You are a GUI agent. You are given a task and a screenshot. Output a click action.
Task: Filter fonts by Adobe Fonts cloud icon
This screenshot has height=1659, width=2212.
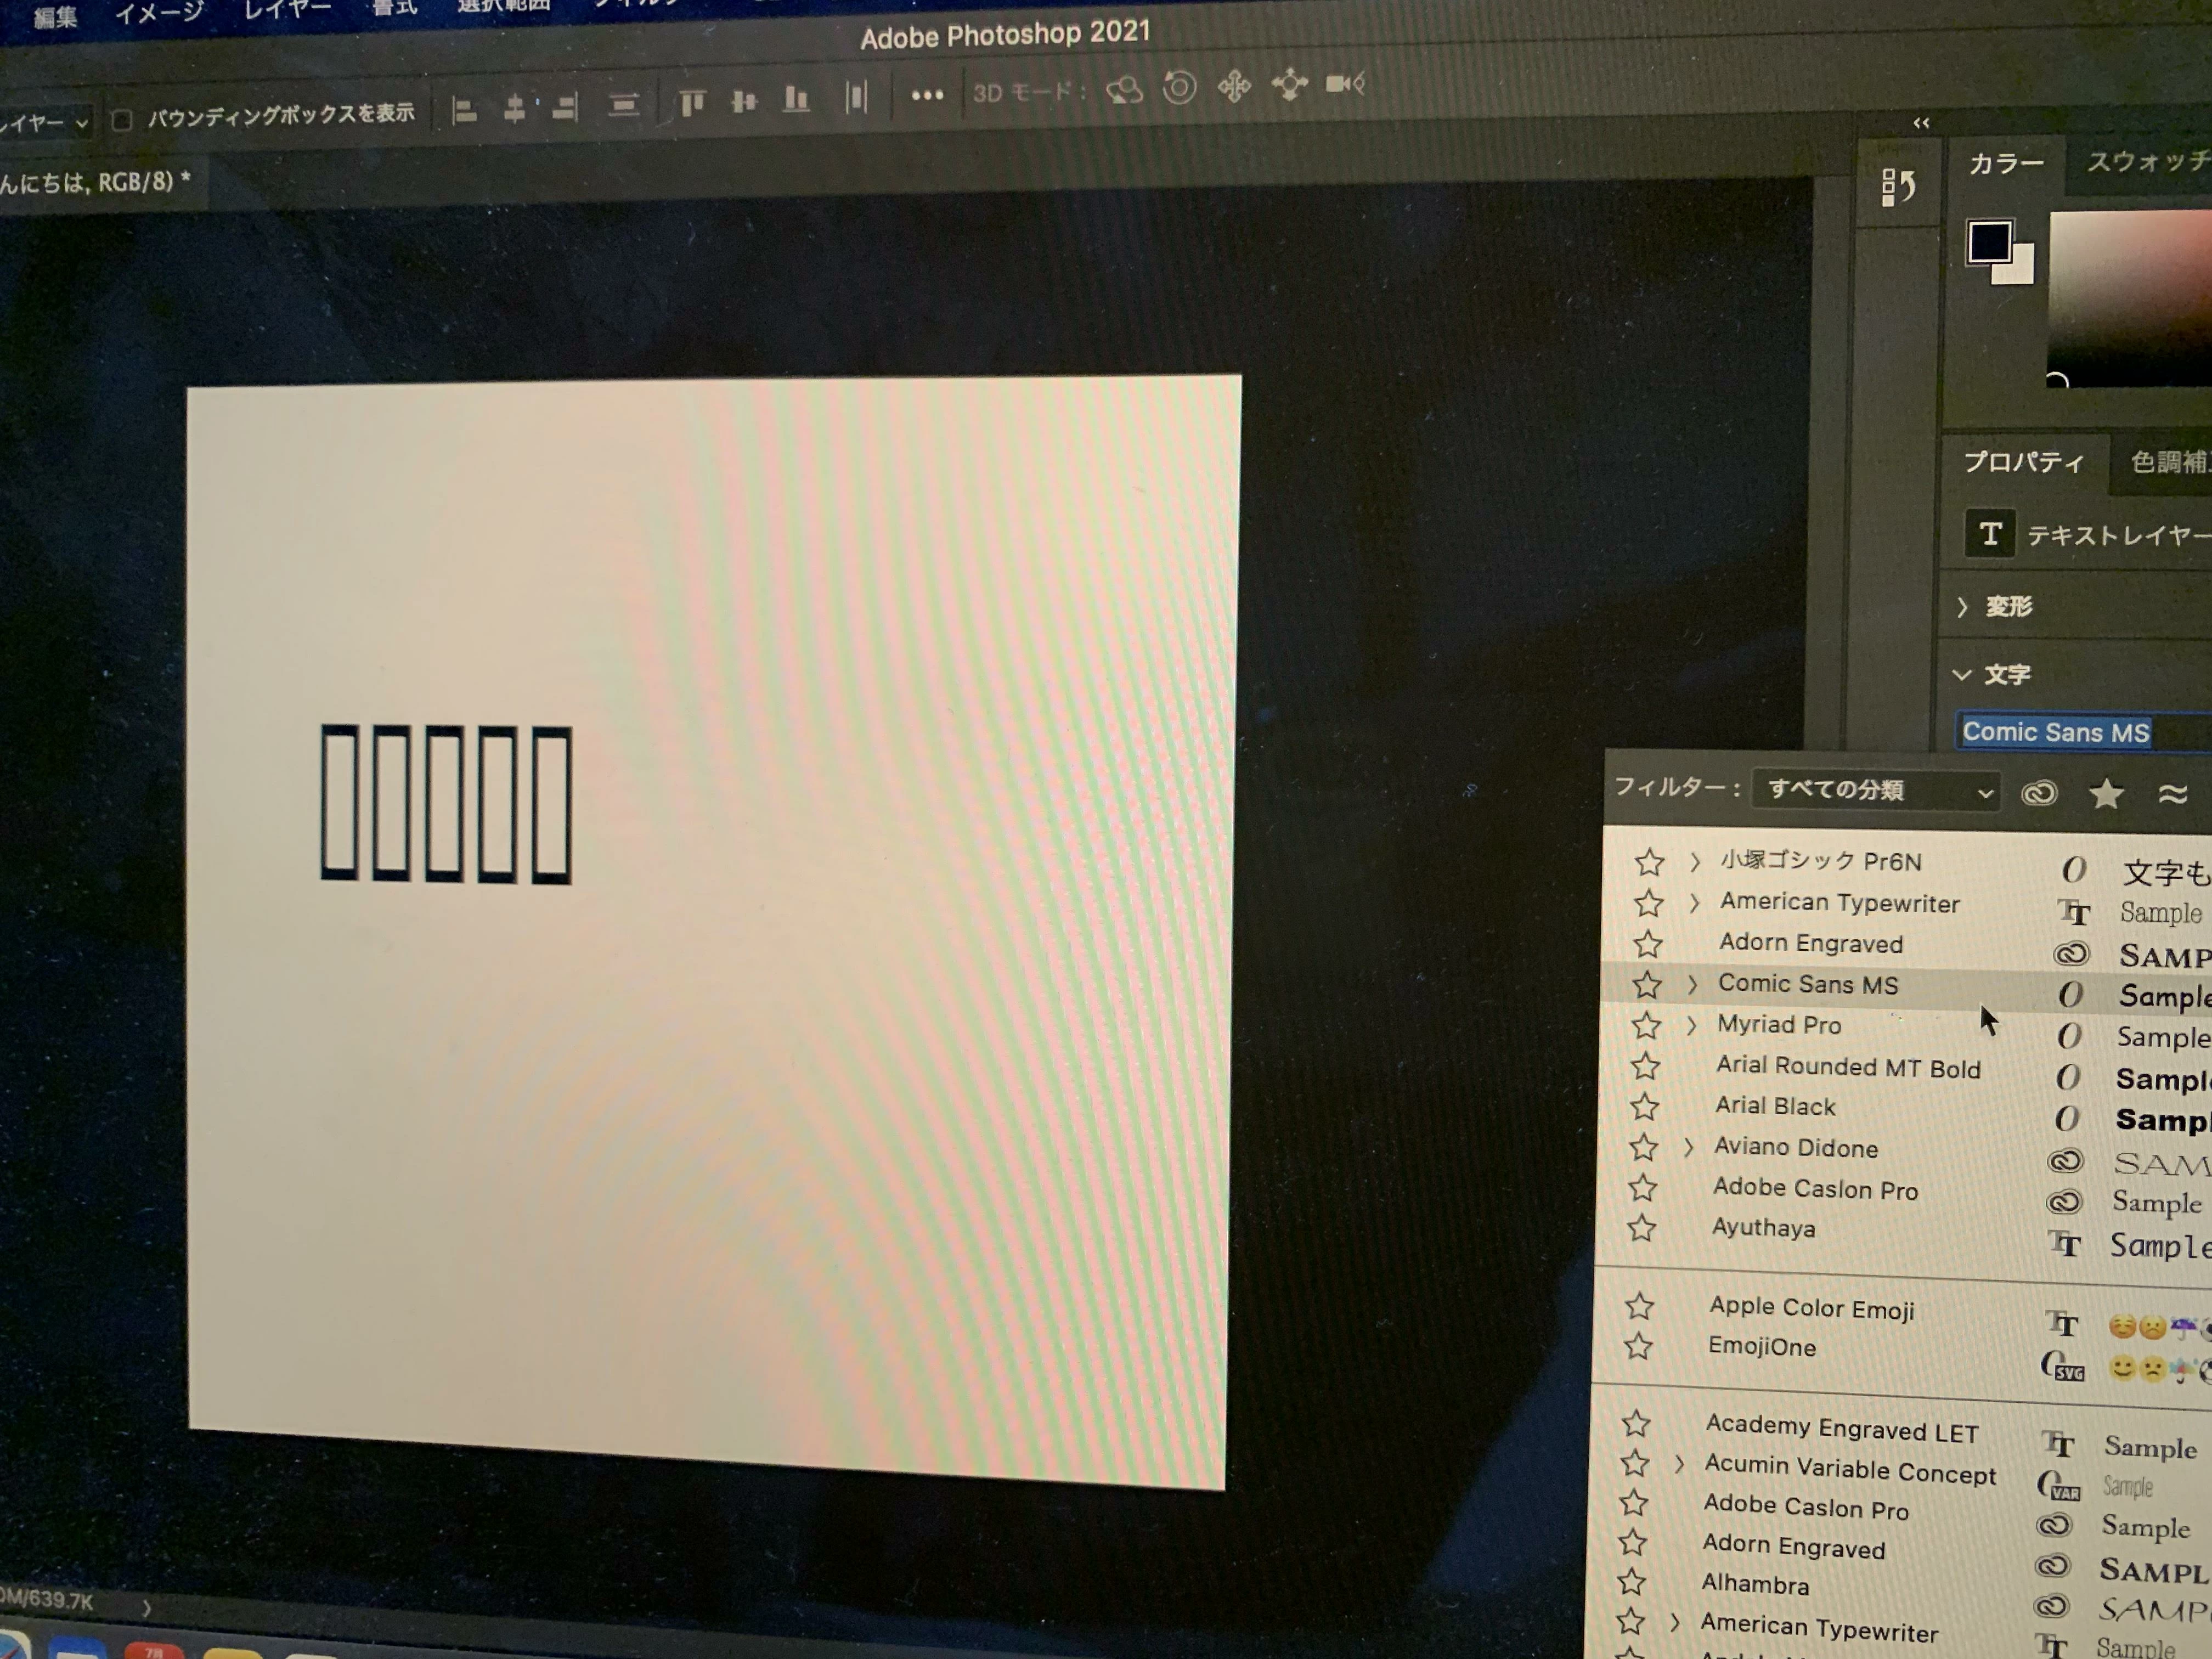pos(2039,793)
